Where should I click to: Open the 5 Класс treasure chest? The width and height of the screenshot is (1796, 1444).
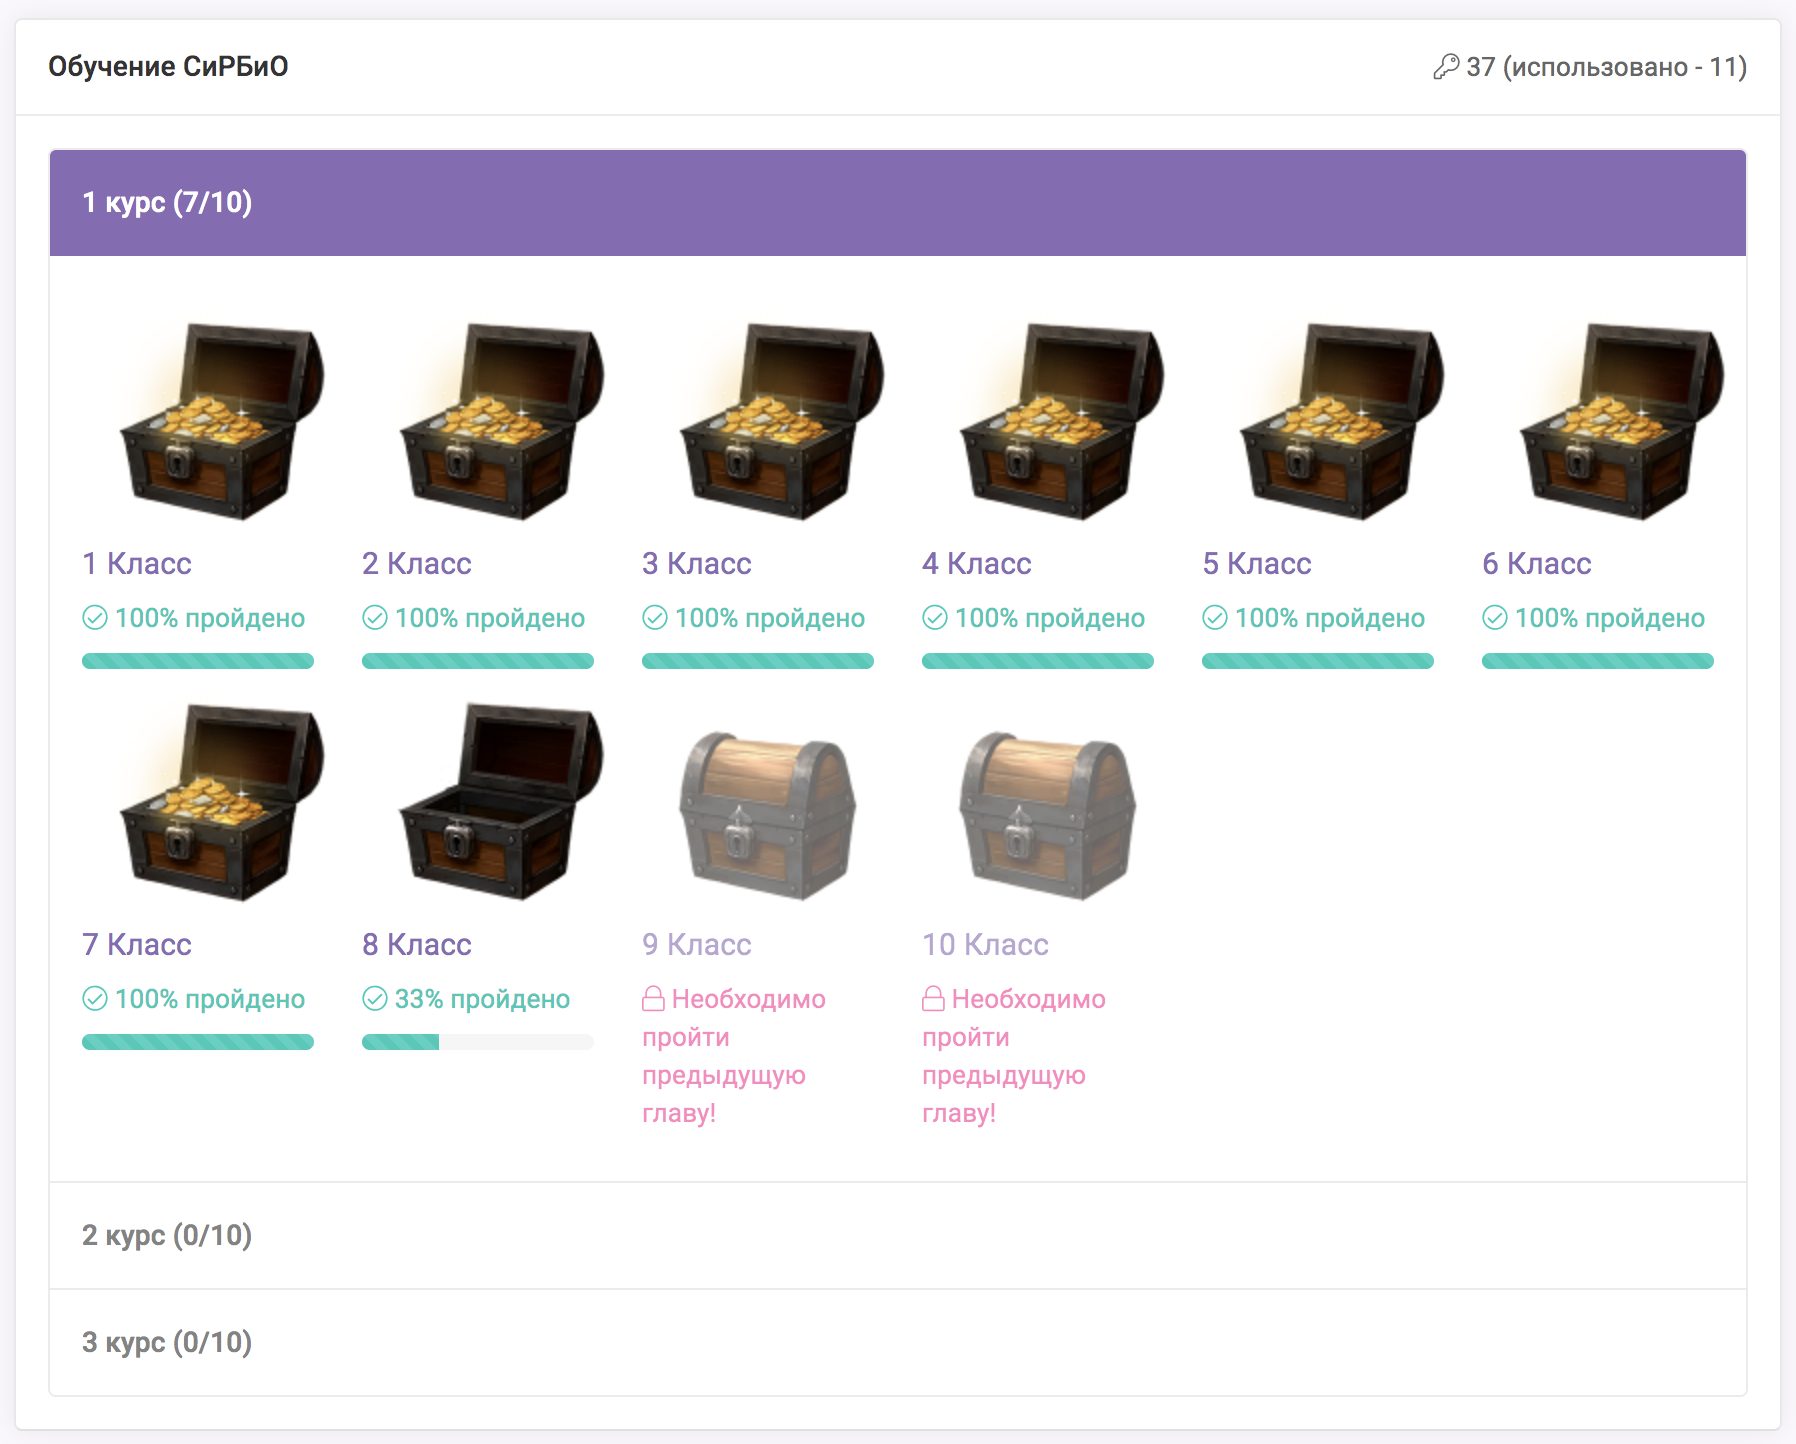click(x=1342, y=421)
